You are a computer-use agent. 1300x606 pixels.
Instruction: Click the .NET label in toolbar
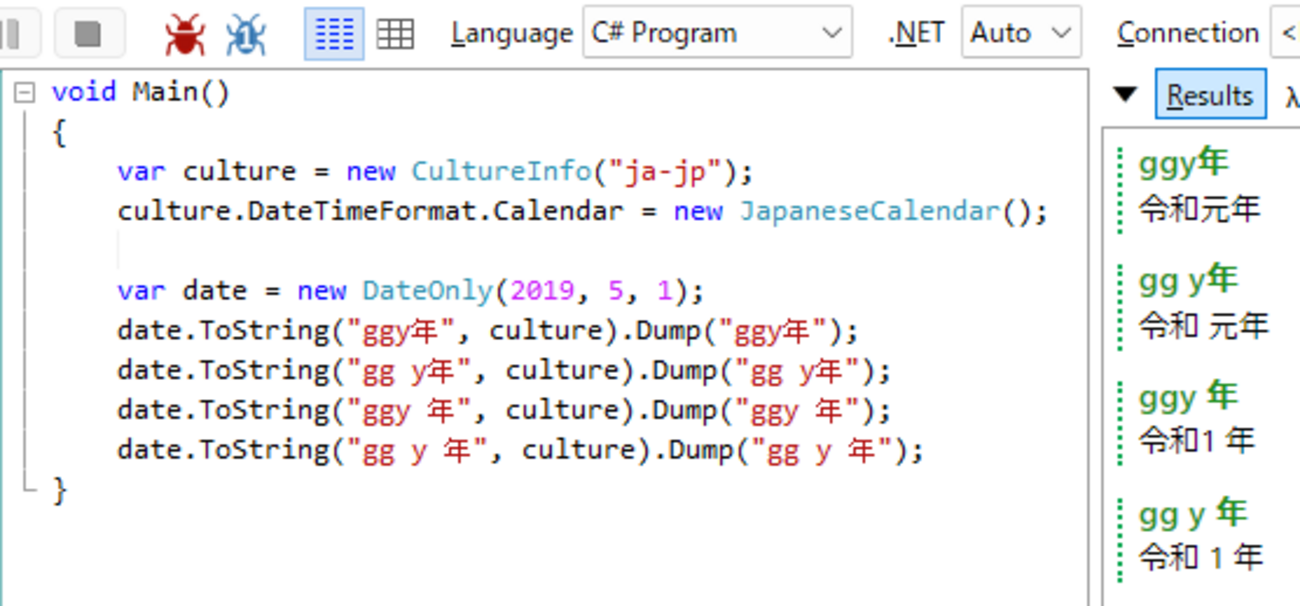tap(915, 33)
